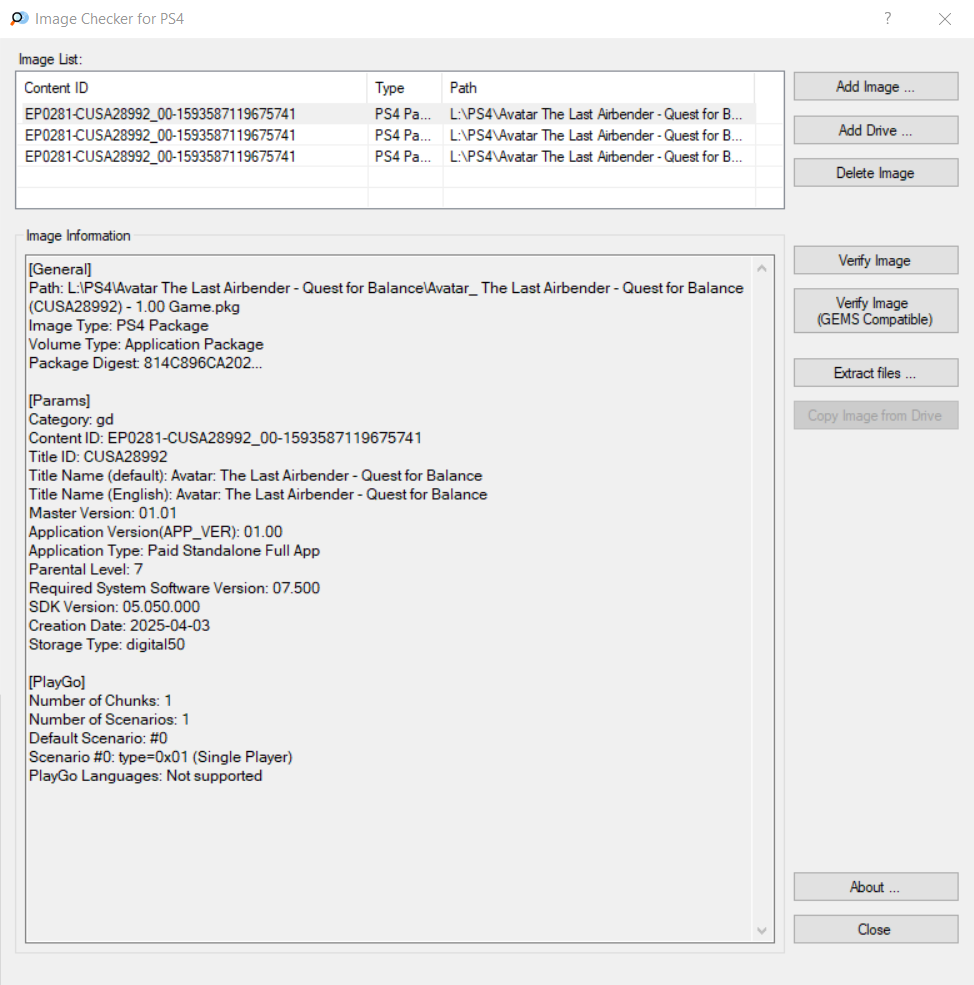Click the question mark help button
This screenshot has height=985, width=974.
point(887,19)
